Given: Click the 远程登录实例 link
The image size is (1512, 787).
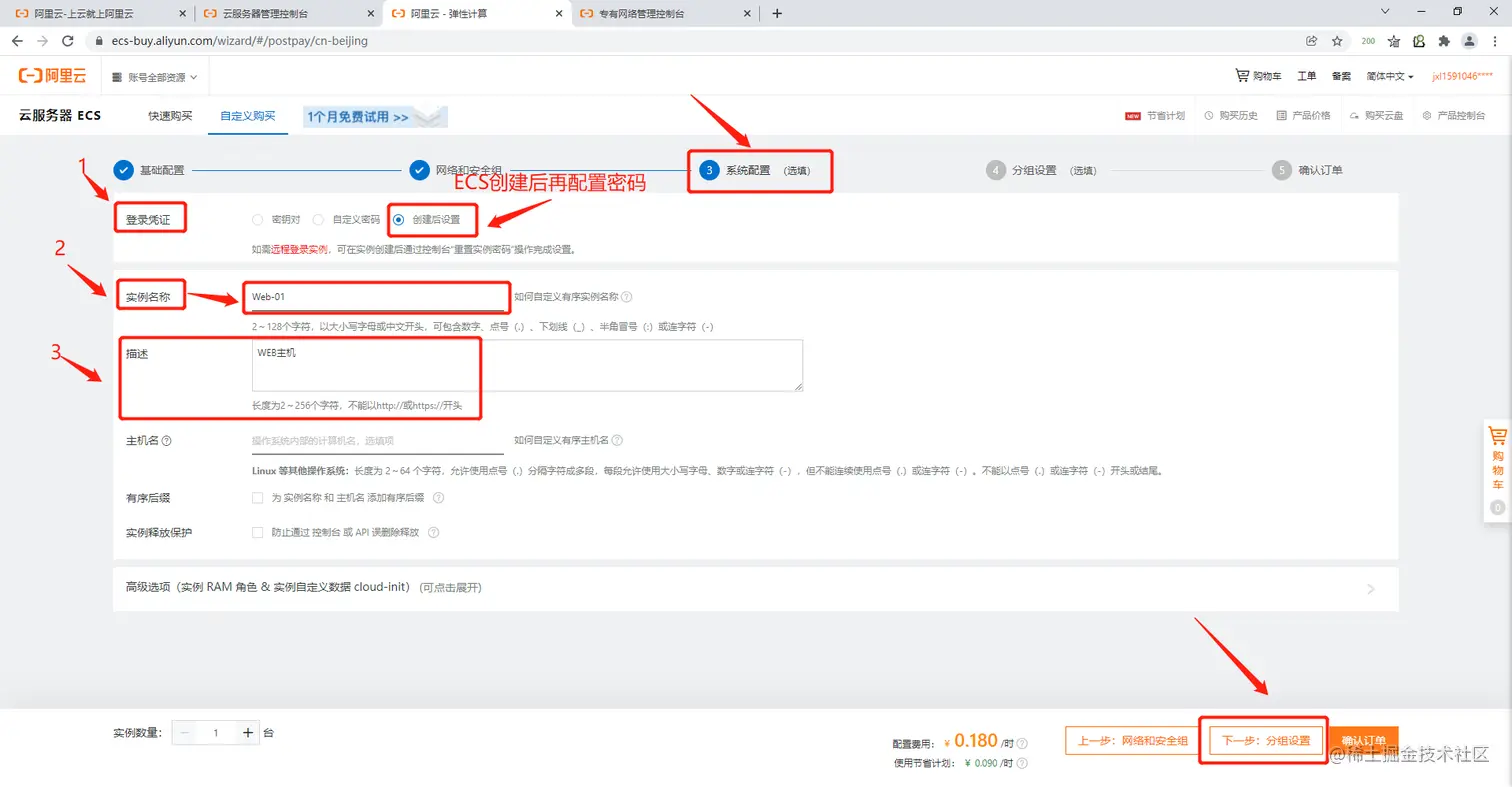Looking at the screenshot, I should pyautogui.click(x=299, y=250).
